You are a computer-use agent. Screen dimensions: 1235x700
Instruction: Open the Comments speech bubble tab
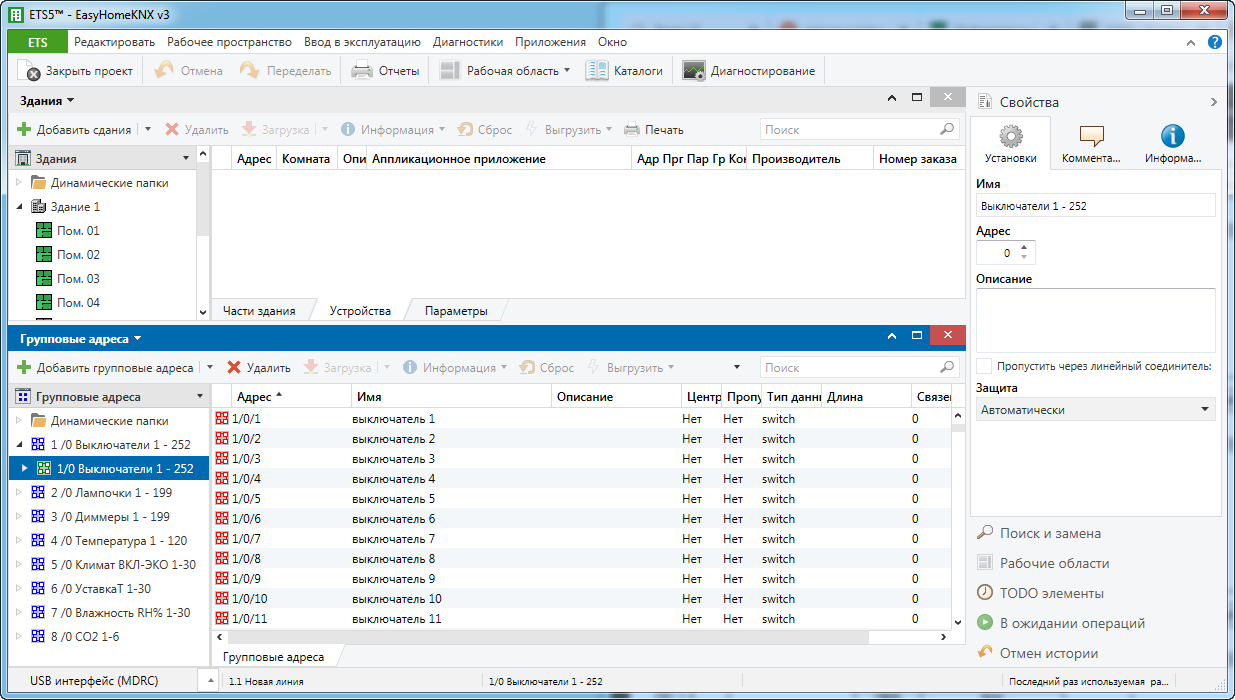click(x=1091, y=137)
